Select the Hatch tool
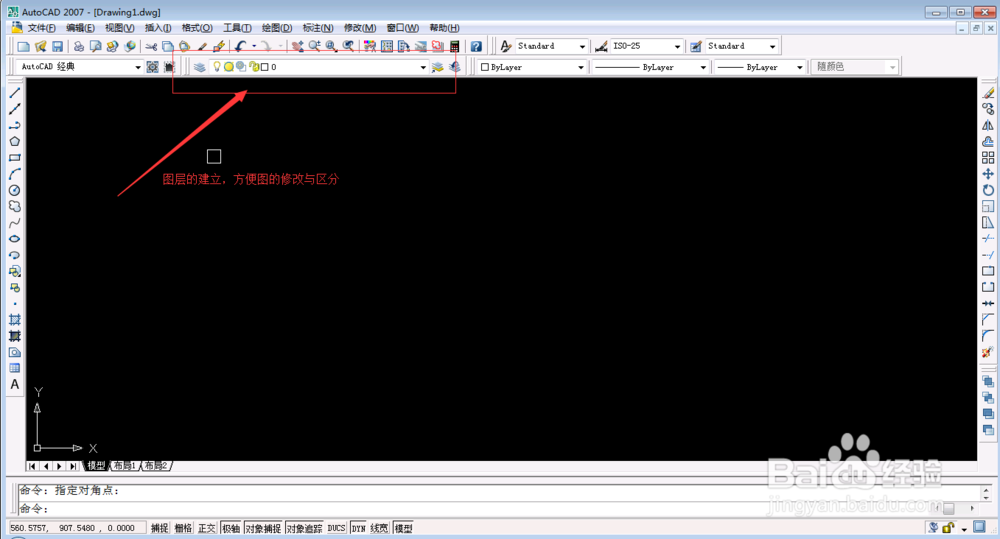Viewport: 1000px width, 539px height. [x=15, y=320]
